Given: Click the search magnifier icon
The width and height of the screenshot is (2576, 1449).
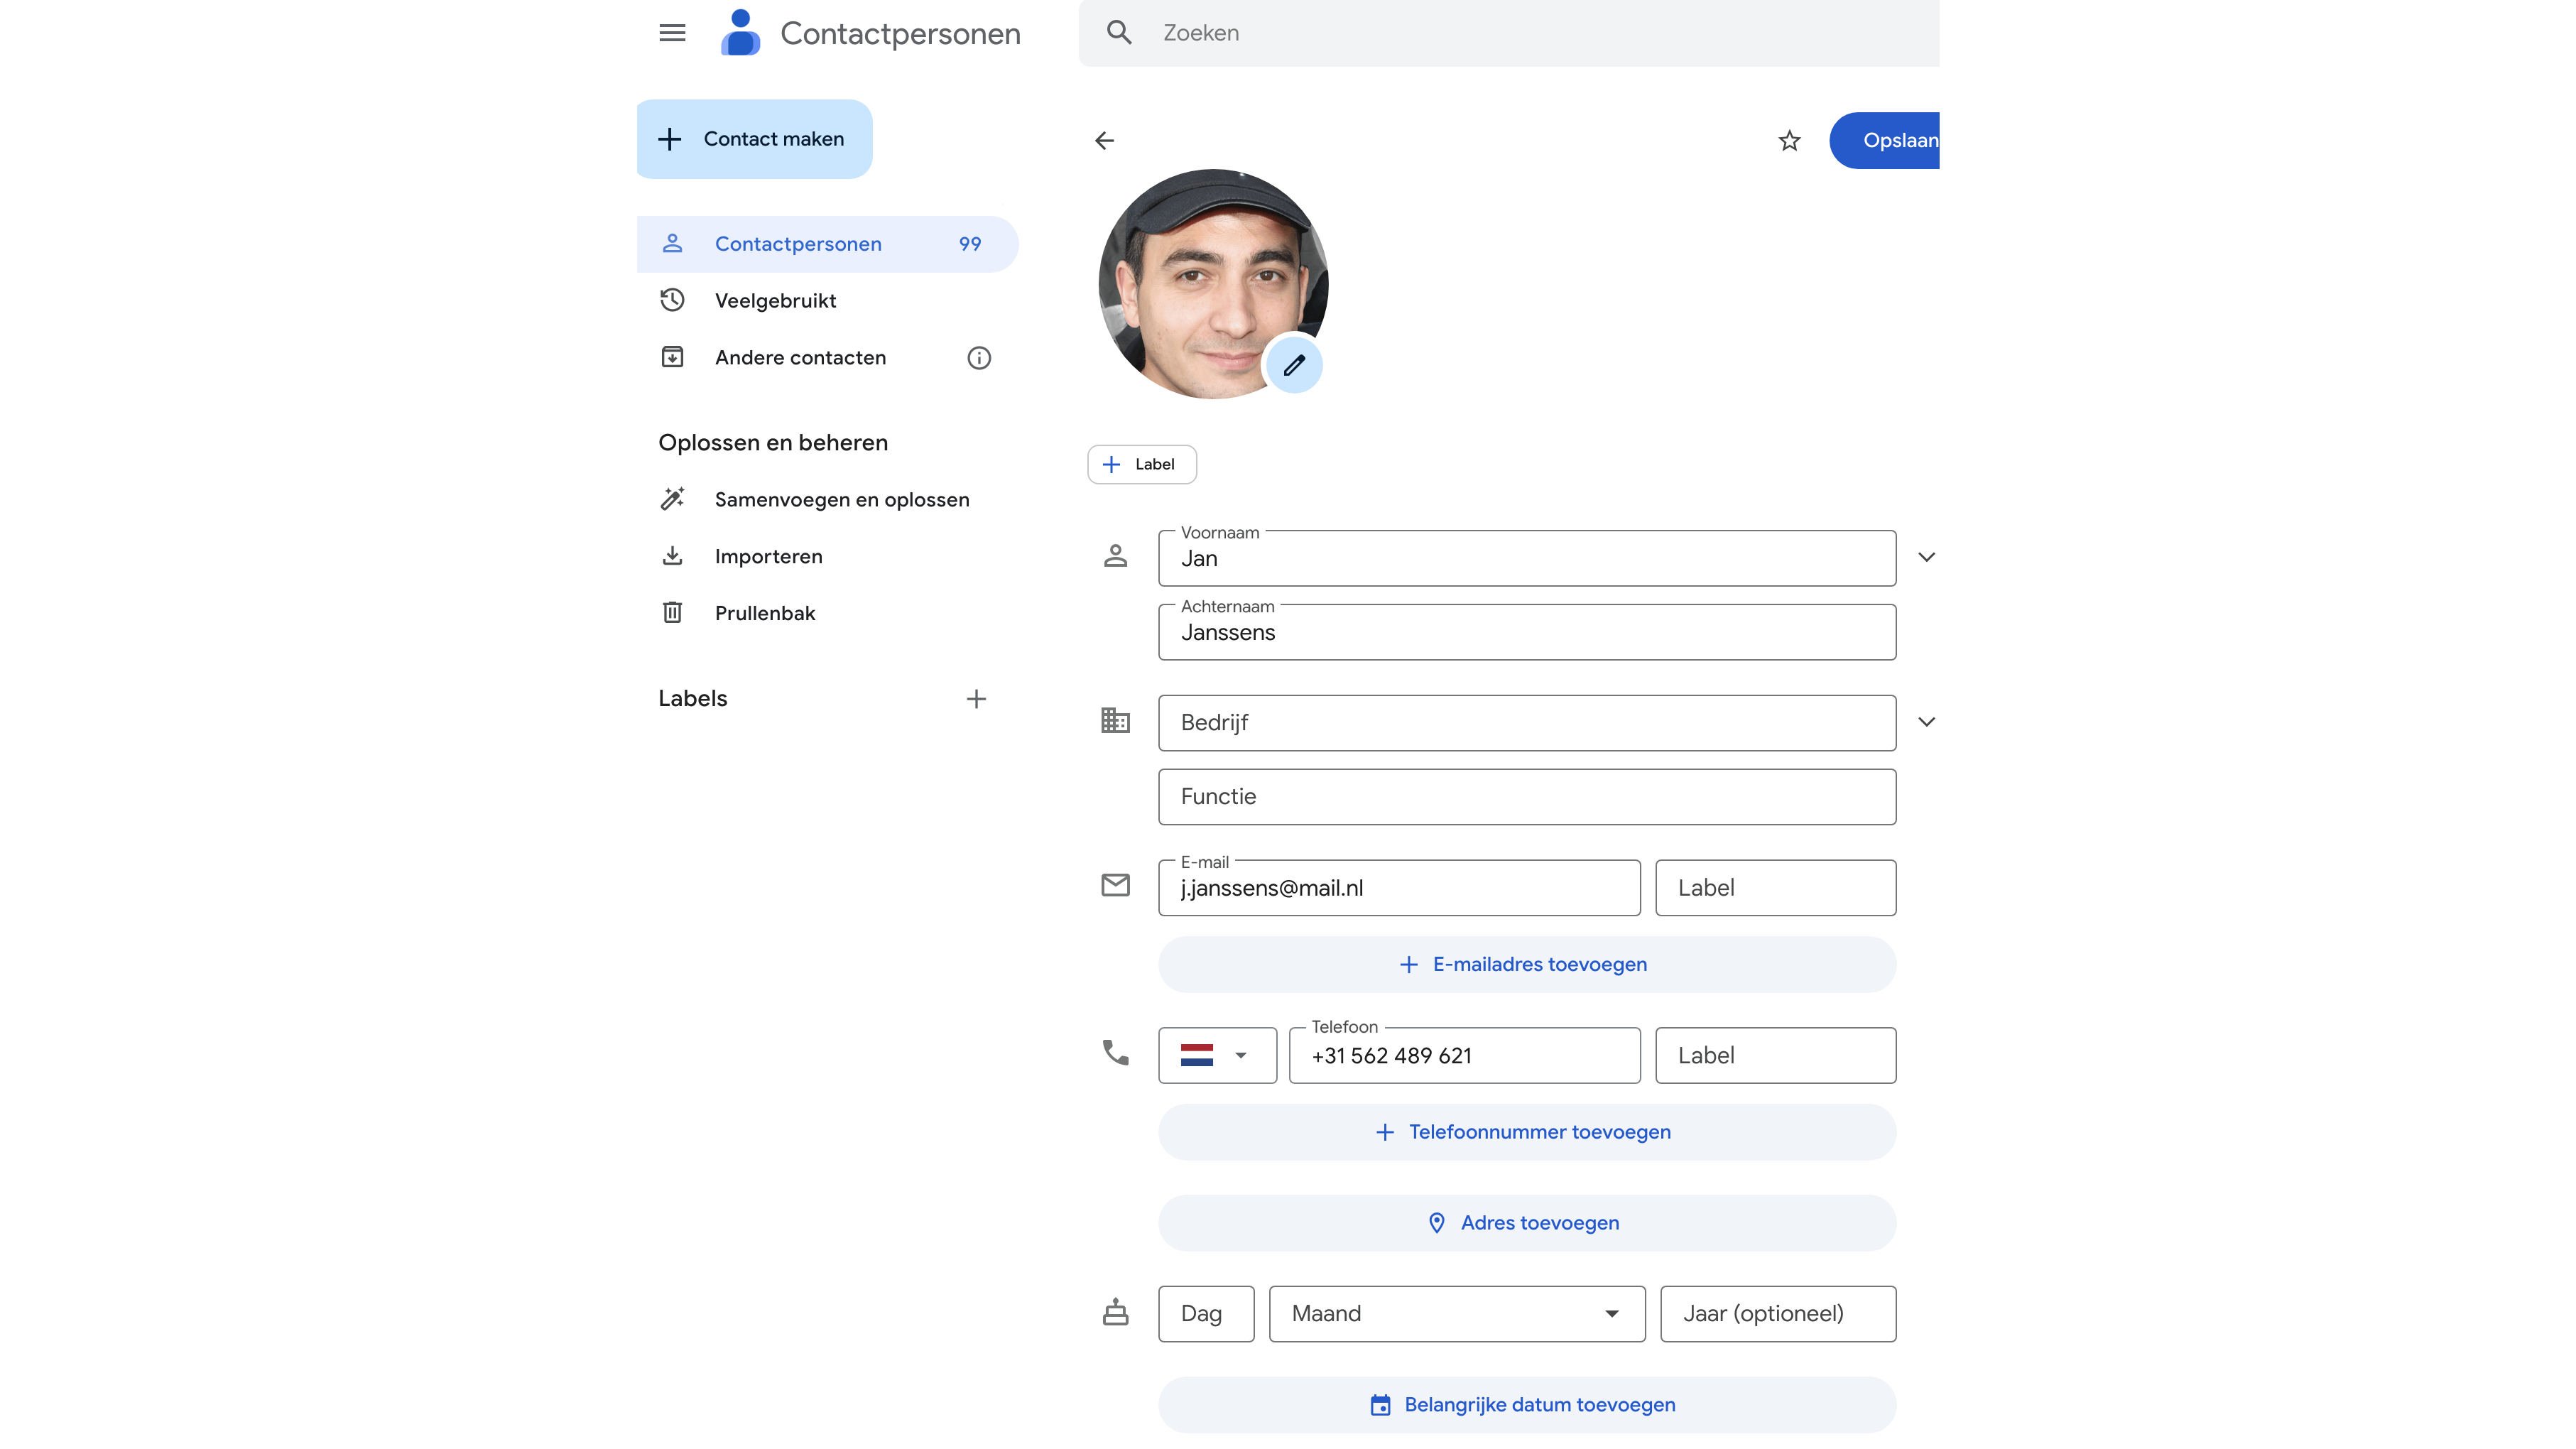Looking at the screenshot, I should pyautogui.click(x=1119, y=33).
